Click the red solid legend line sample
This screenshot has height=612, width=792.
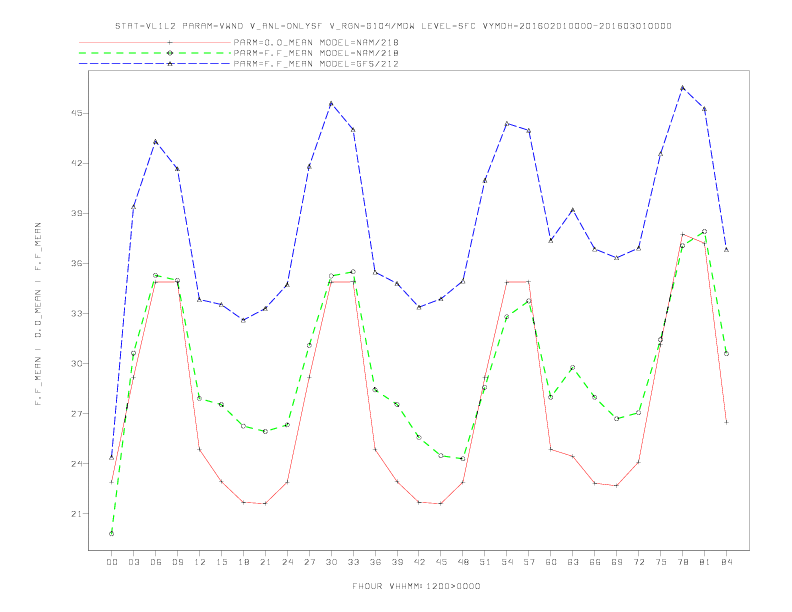tap(155, 42)
